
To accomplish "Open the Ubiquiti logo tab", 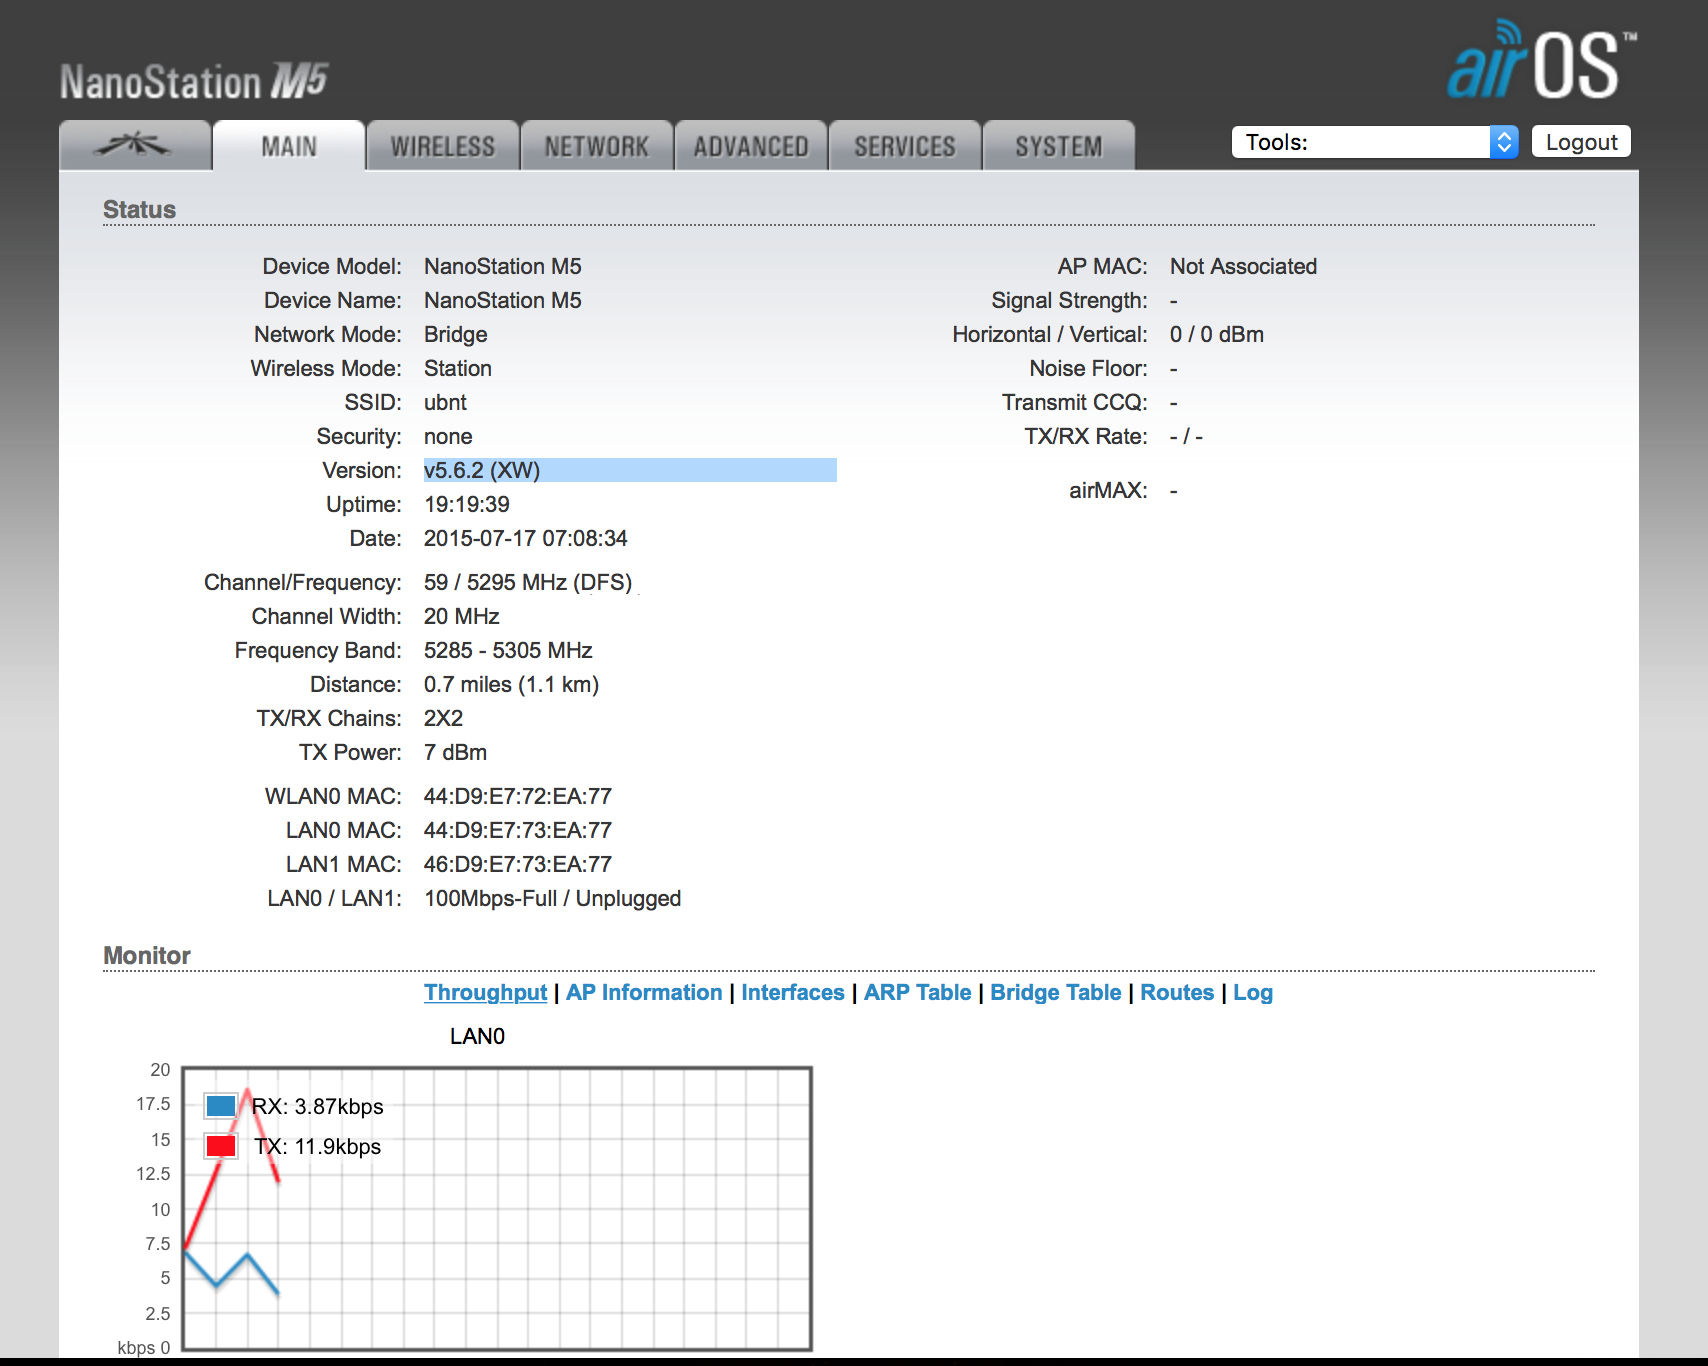I will pos(135,146).
